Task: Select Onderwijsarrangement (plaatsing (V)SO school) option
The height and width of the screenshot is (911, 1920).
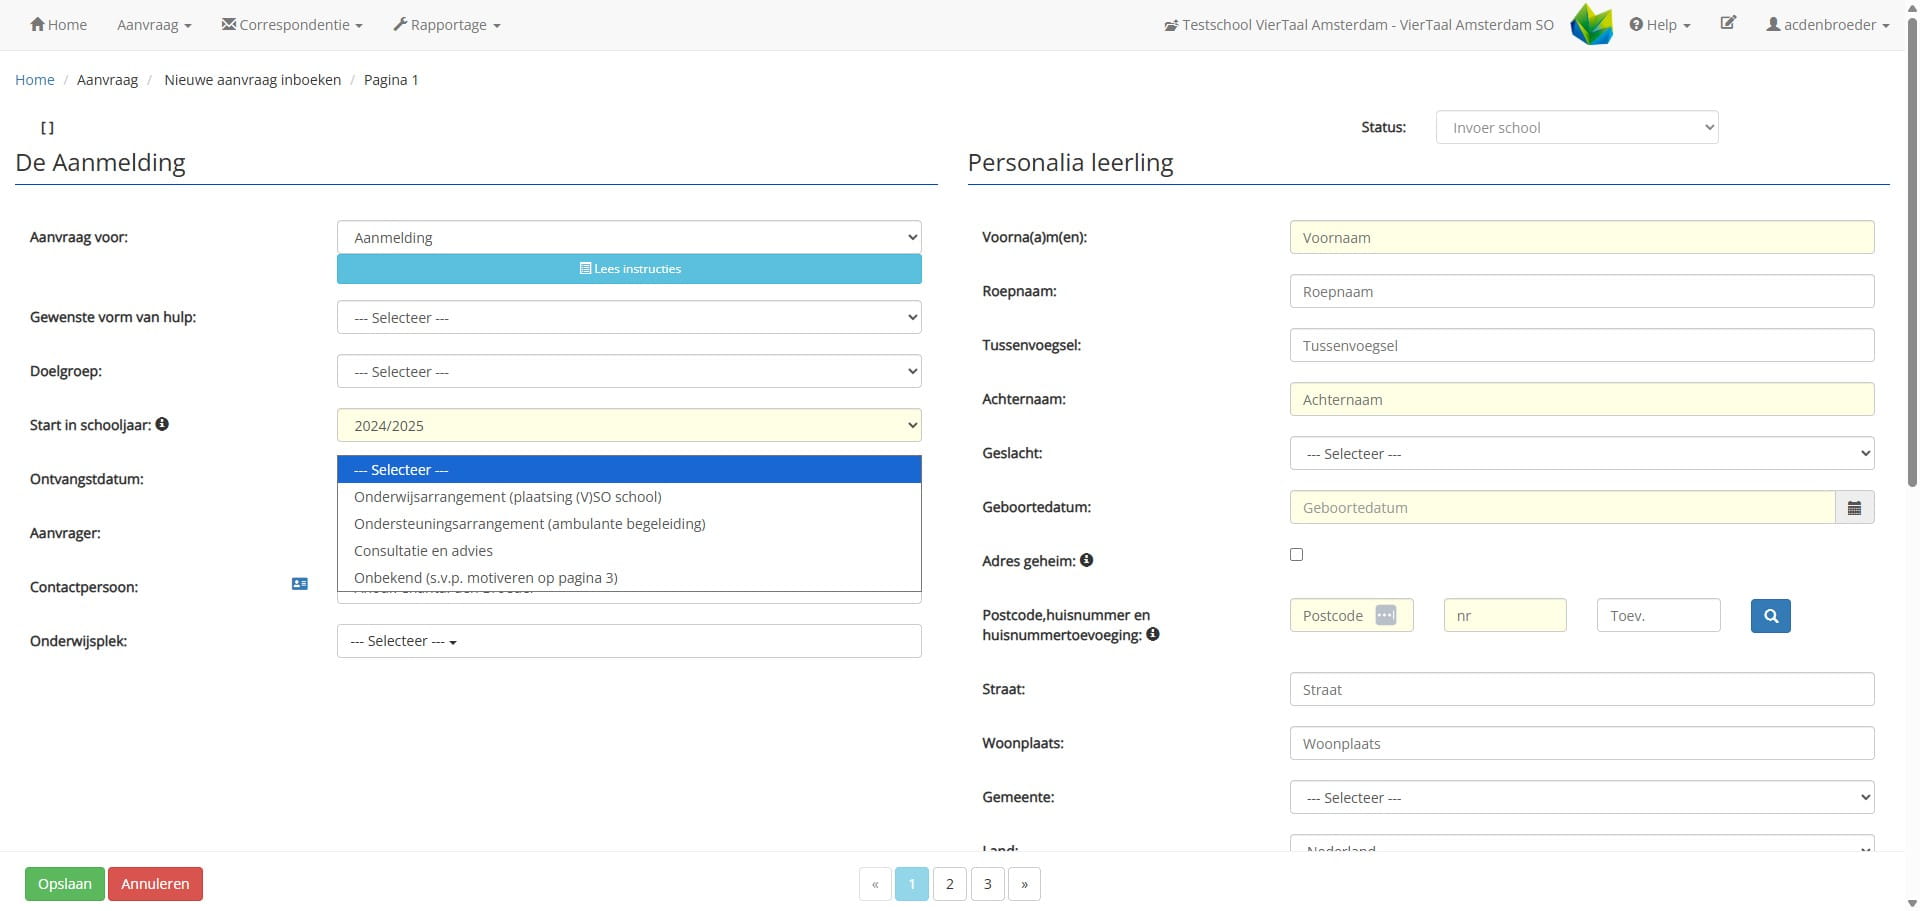Action: [629, 496]
